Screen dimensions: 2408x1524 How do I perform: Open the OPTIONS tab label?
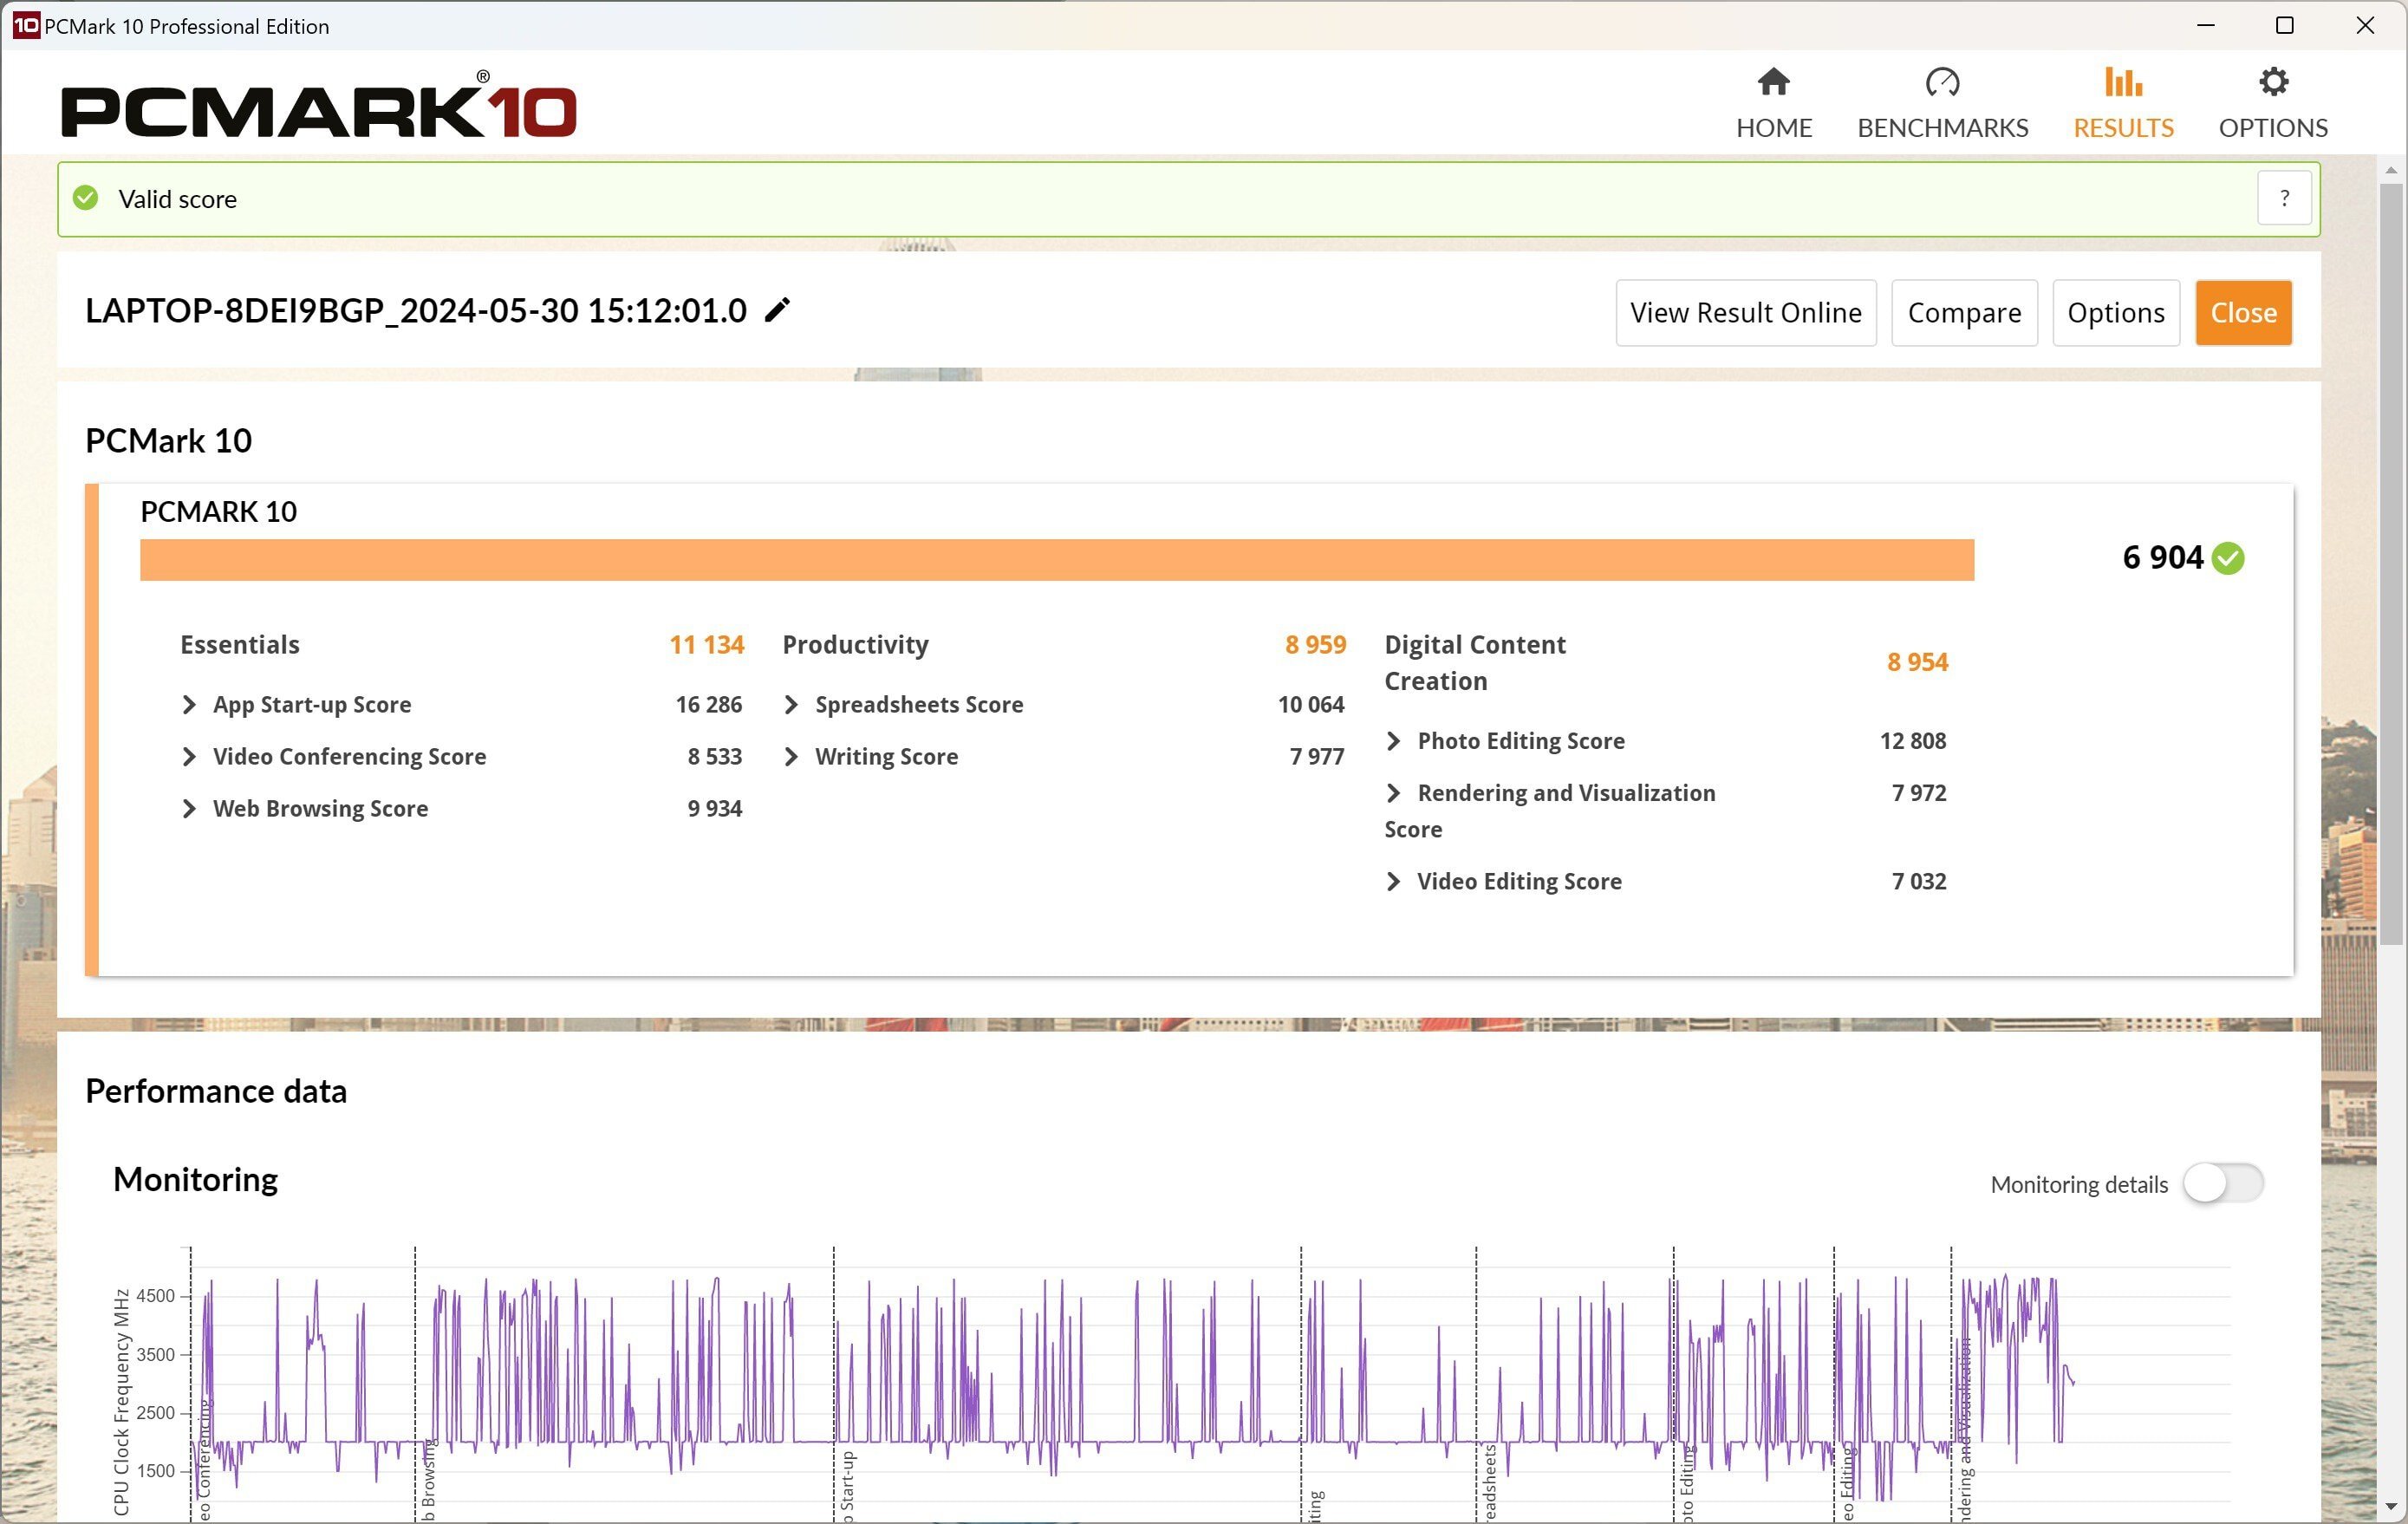click(2273, 128)
